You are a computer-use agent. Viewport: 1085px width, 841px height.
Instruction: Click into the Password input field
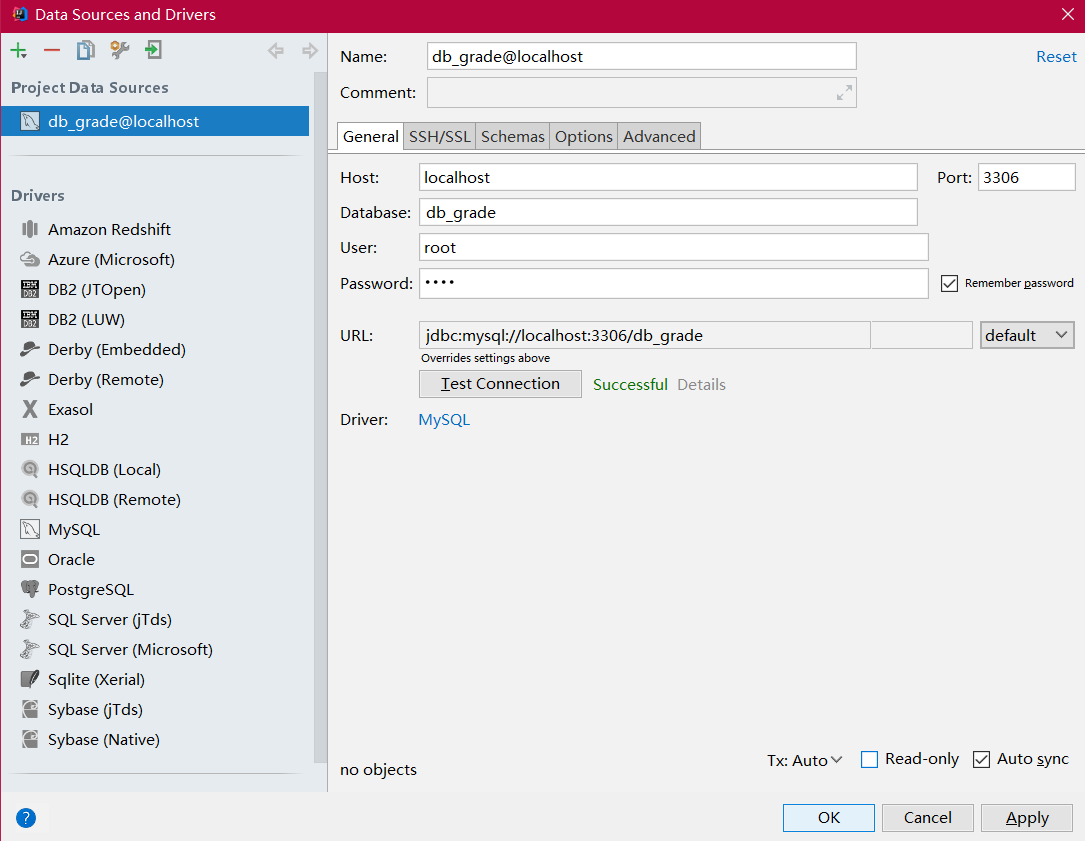(673, 283)
